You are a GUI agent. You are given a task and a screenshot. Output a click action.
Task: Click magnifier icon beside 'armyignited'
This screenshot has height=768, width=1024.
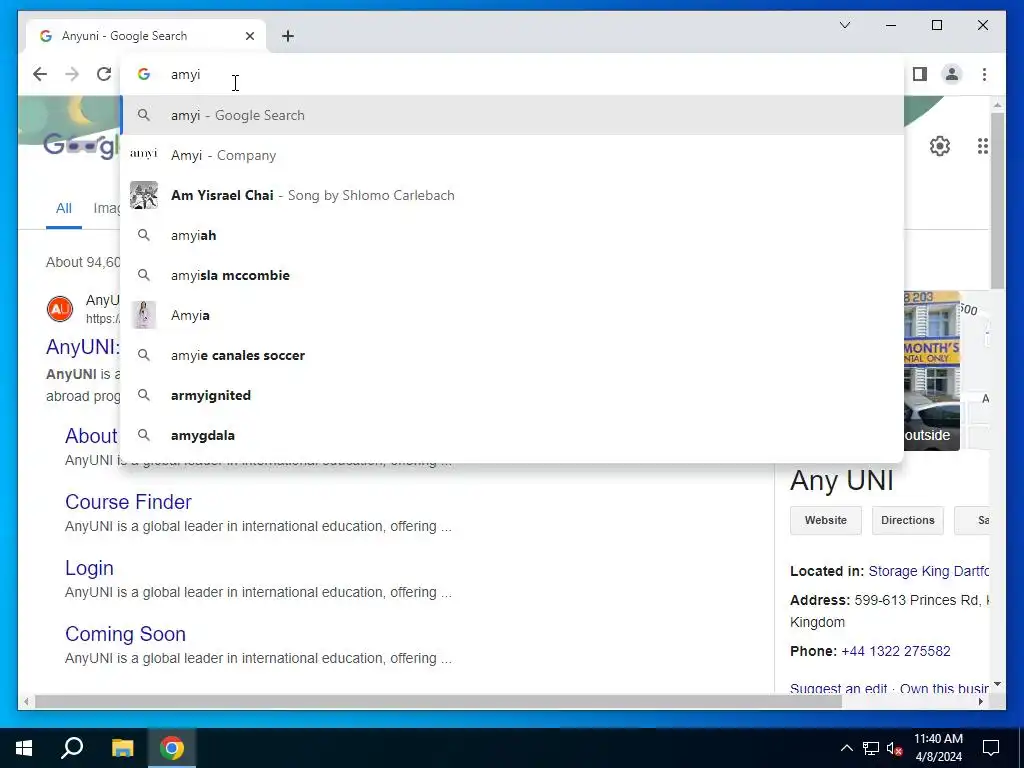coord(144,395)
